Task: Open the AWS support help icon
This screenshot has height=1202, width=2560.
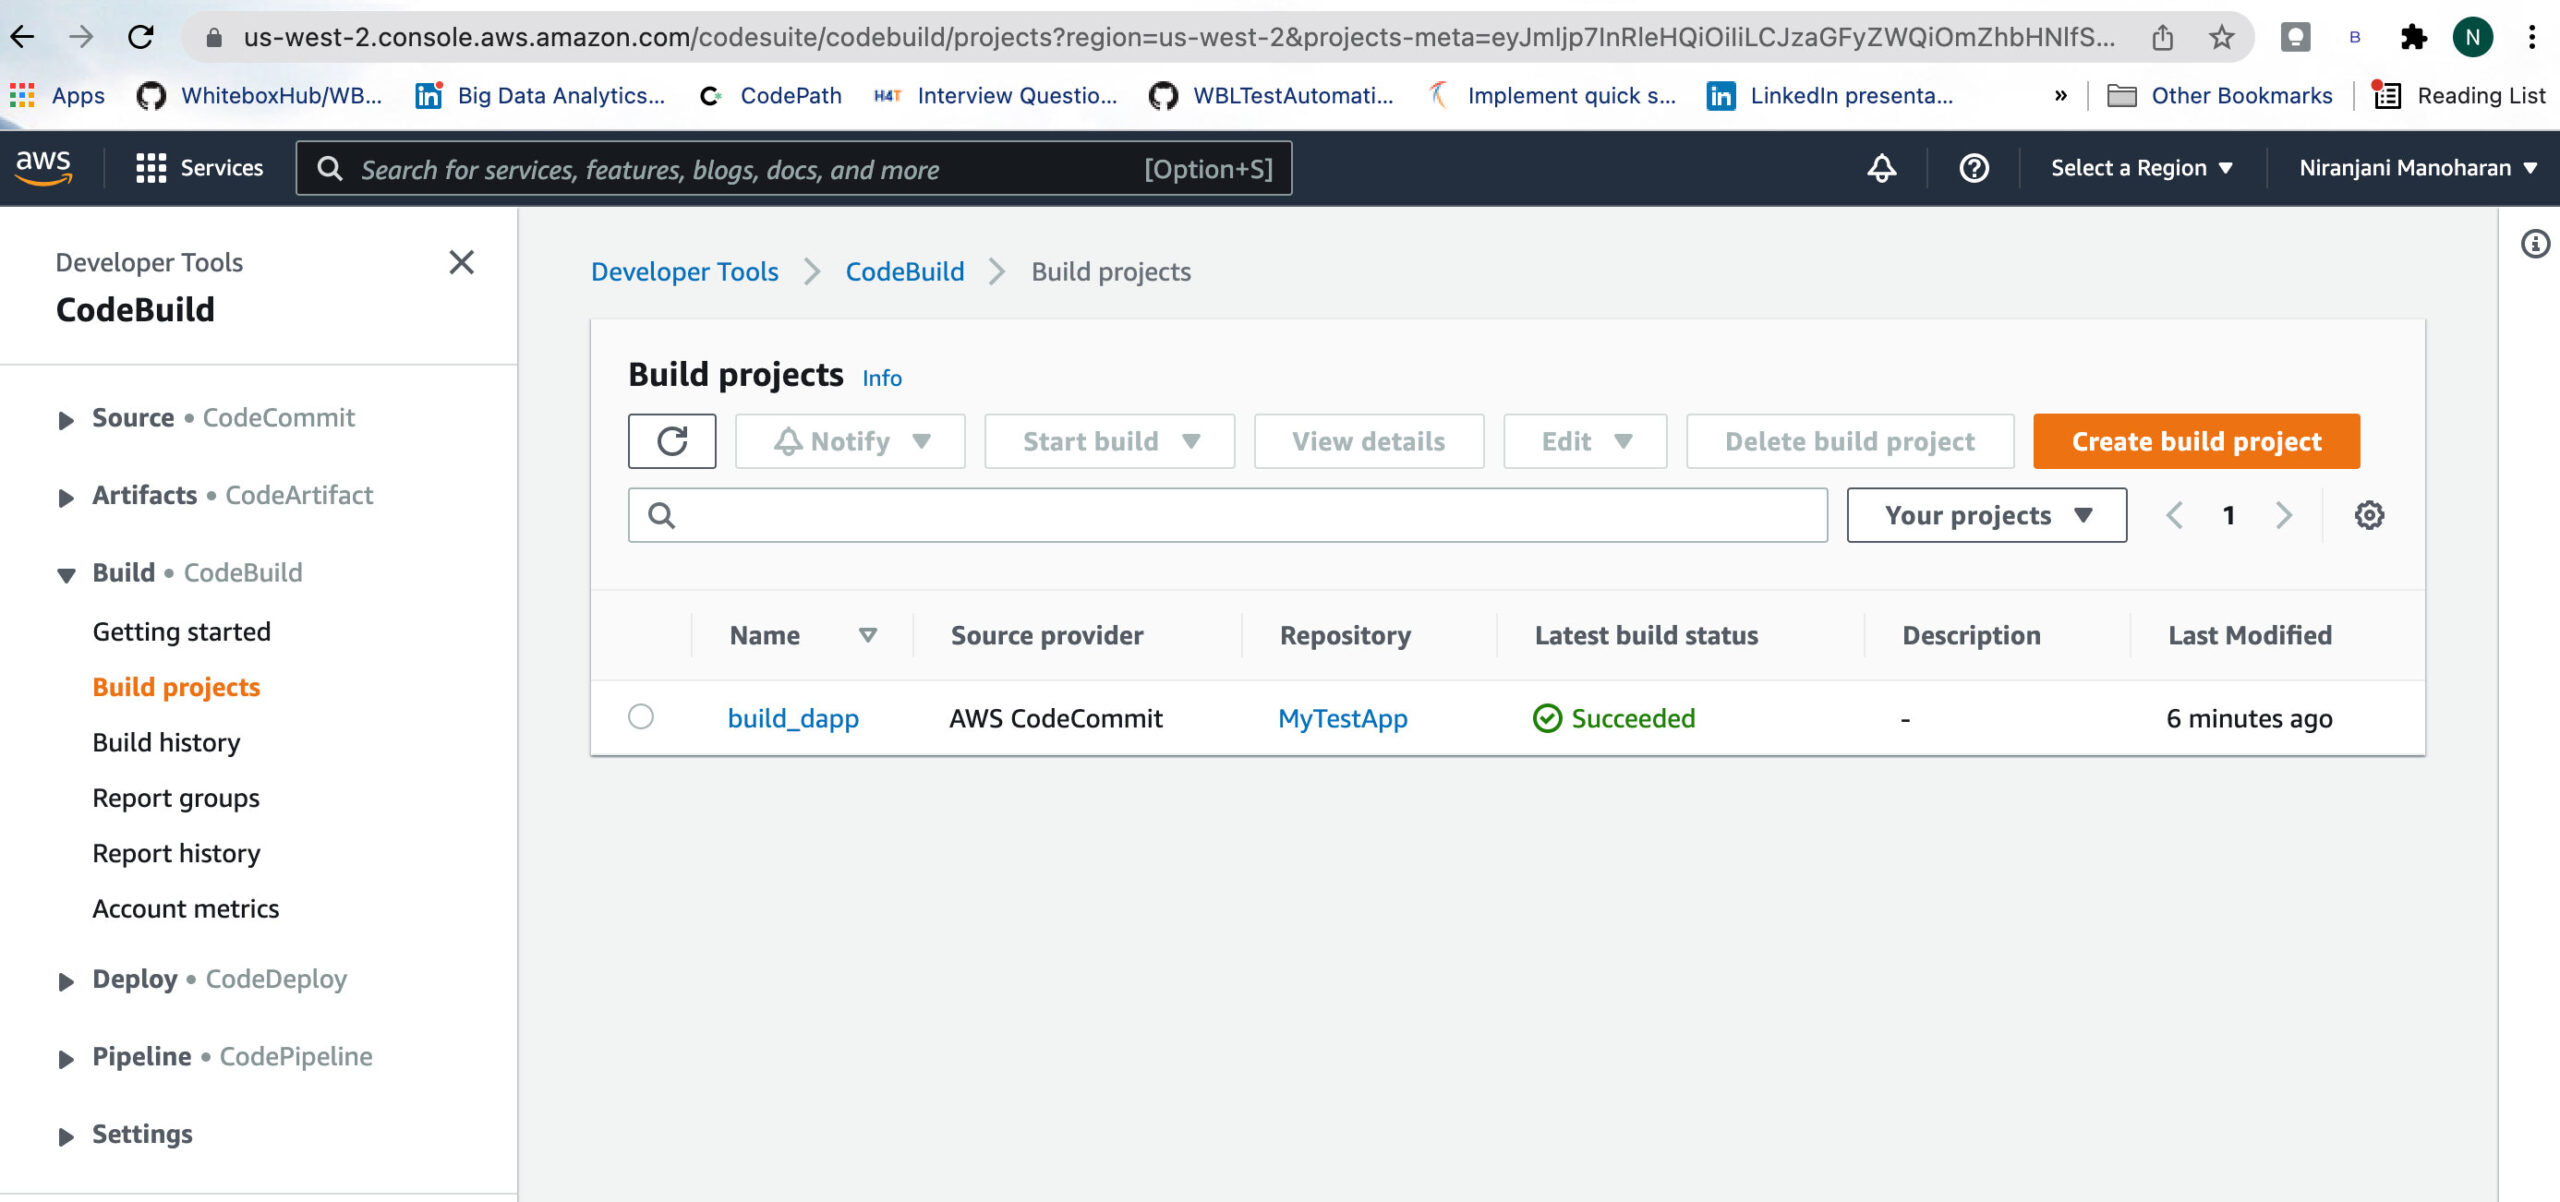Action: click(1973, 168)
